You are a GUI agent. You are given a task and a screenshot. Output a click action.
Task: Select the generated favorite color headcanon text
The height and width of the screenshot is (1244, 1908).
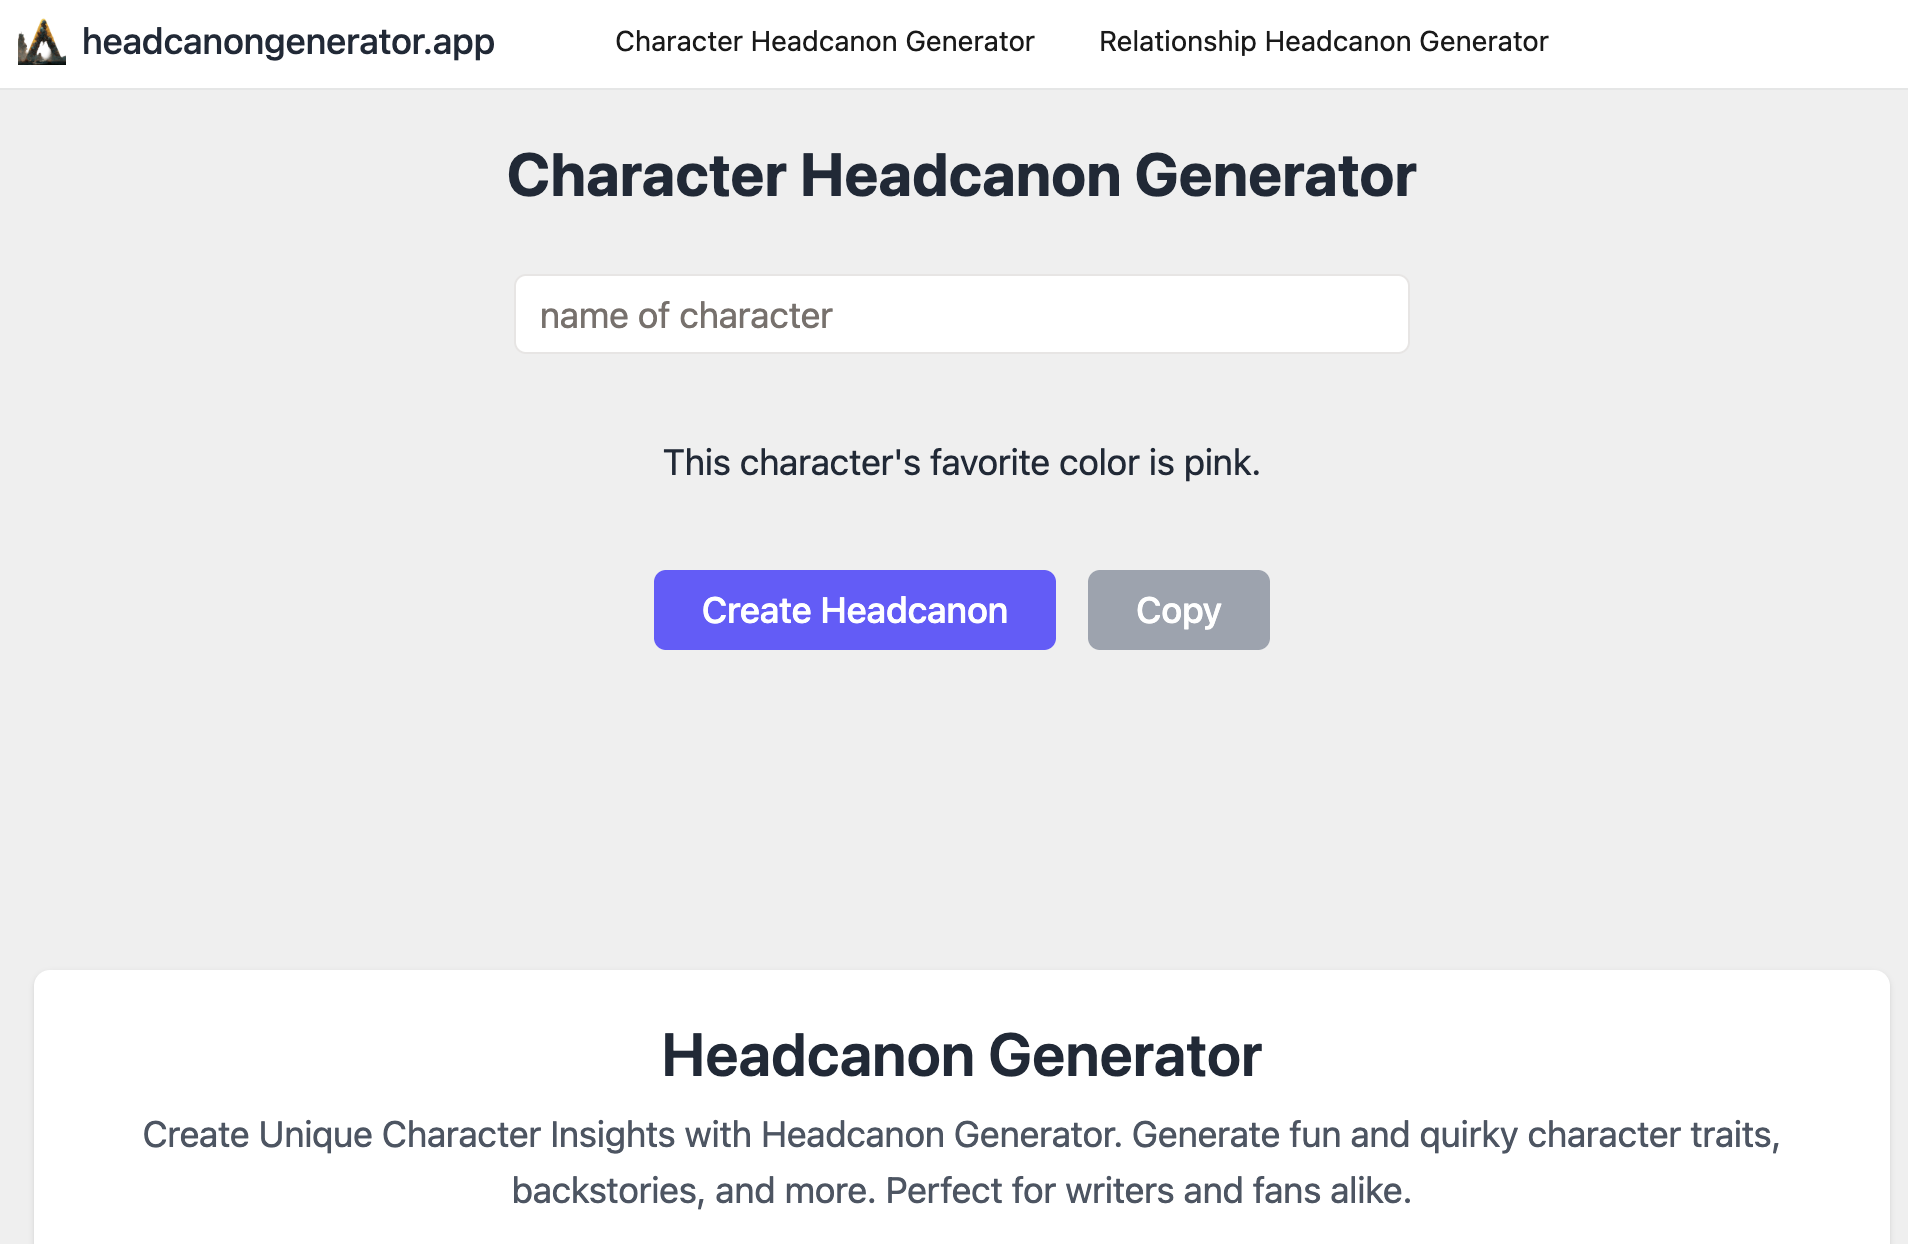coord(959,462)
